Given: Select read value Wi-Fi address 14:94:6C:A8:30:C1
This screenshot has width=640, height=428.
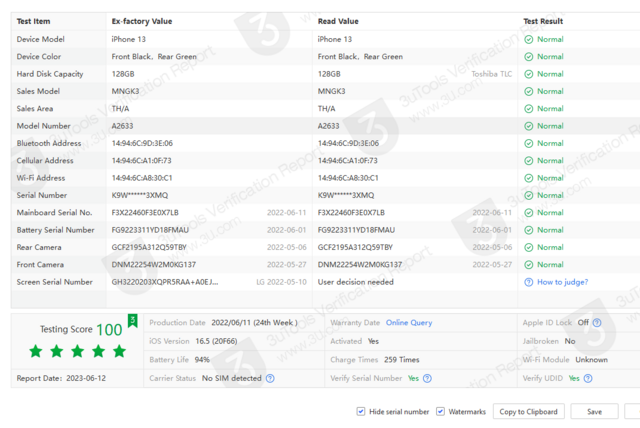Looking at the screenshot, I should point(348,178).
